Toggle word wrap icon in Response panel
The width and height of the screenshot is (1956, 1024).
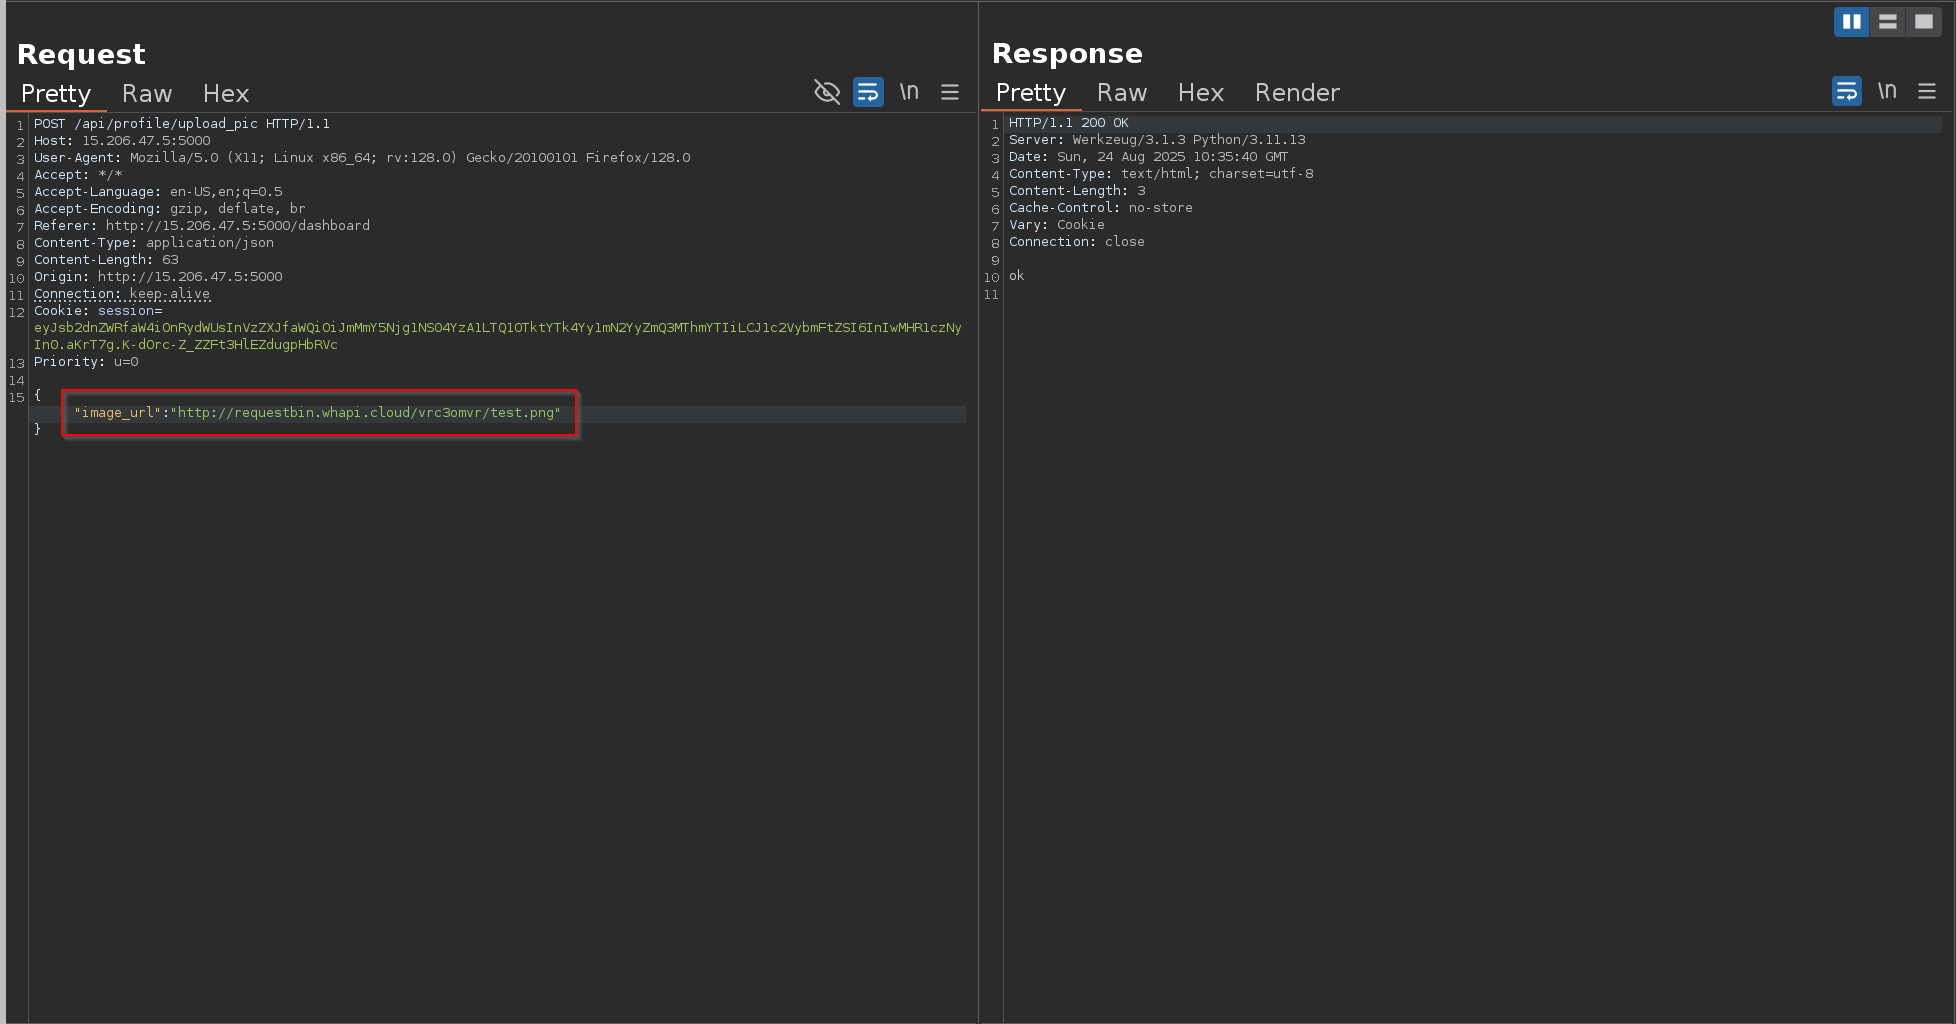pos(1846,92)
